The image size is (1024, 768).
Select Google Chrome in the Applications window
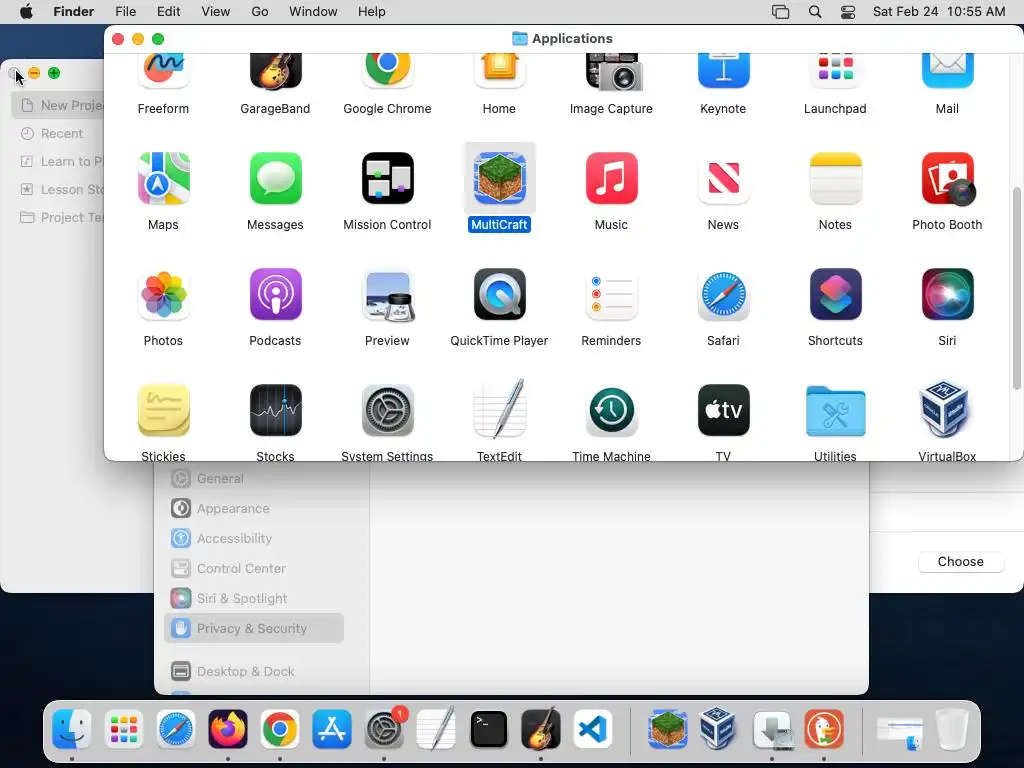[387, 71]
